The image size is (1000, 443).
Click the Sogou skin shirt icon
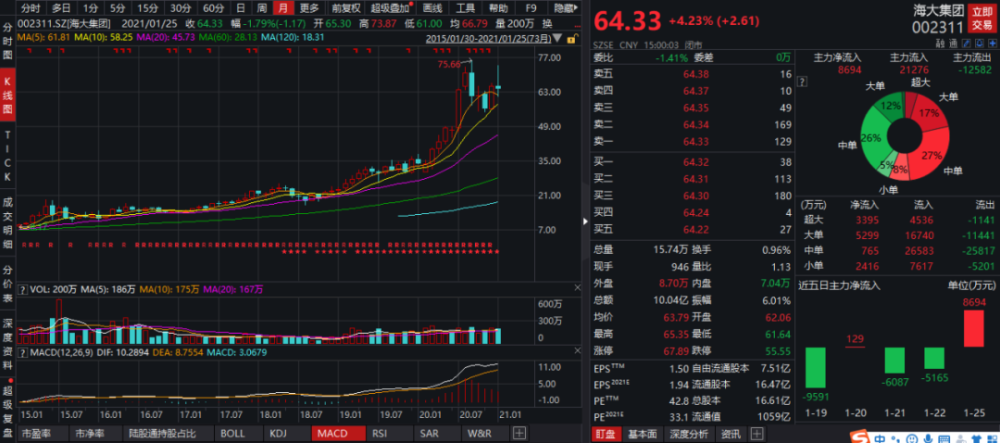(x=976, y=439)
